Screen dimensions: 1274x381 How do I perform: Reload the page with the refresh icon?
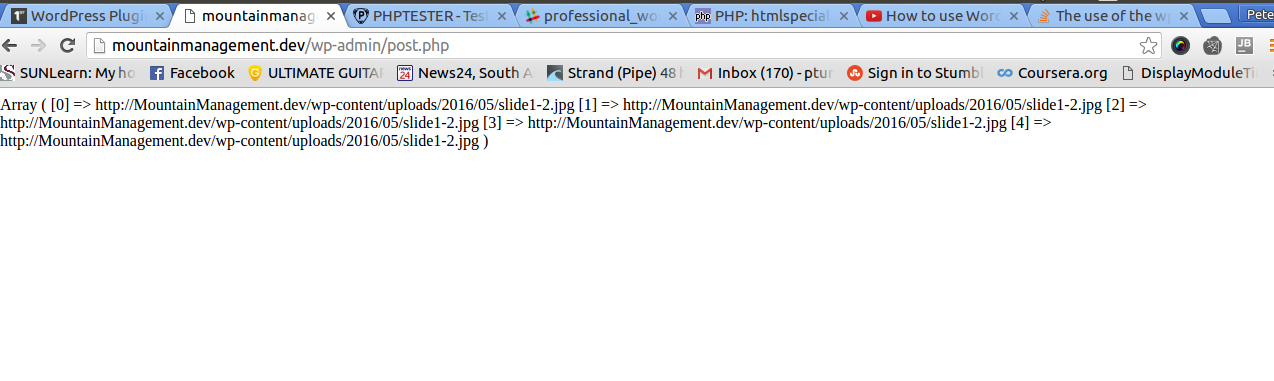point(68,46)
